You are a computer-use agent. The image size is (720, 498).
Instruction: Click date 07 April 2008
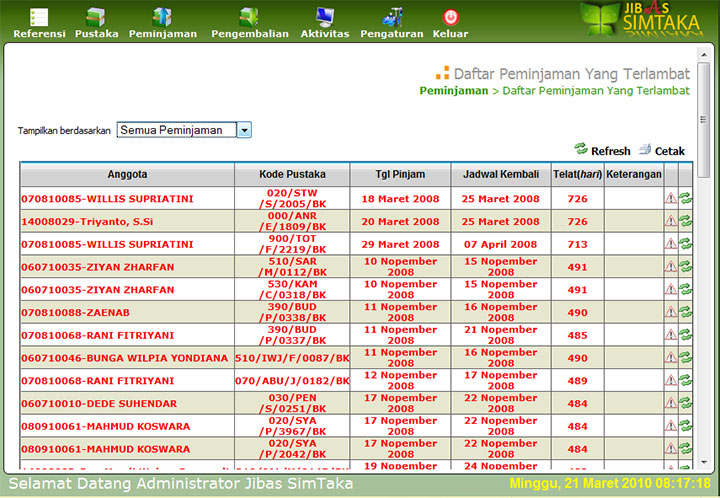(501, 244)
